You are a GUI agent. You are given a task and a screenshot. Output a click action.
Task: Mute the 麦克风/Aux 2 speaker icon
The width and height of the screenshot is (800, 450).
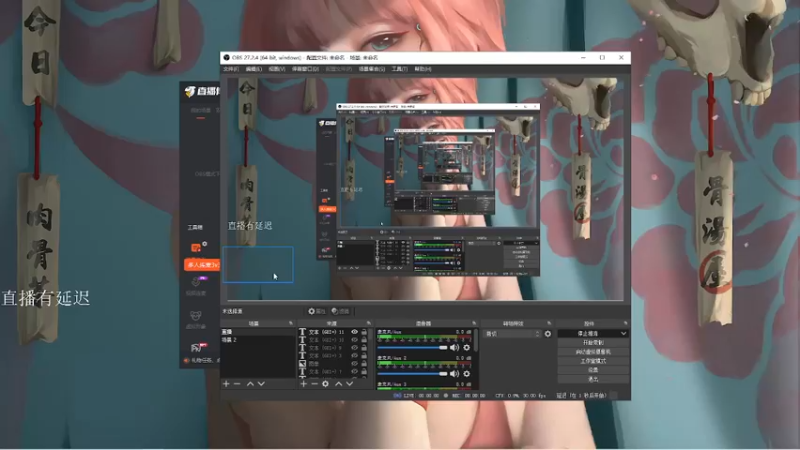click(x=454, y=373)
